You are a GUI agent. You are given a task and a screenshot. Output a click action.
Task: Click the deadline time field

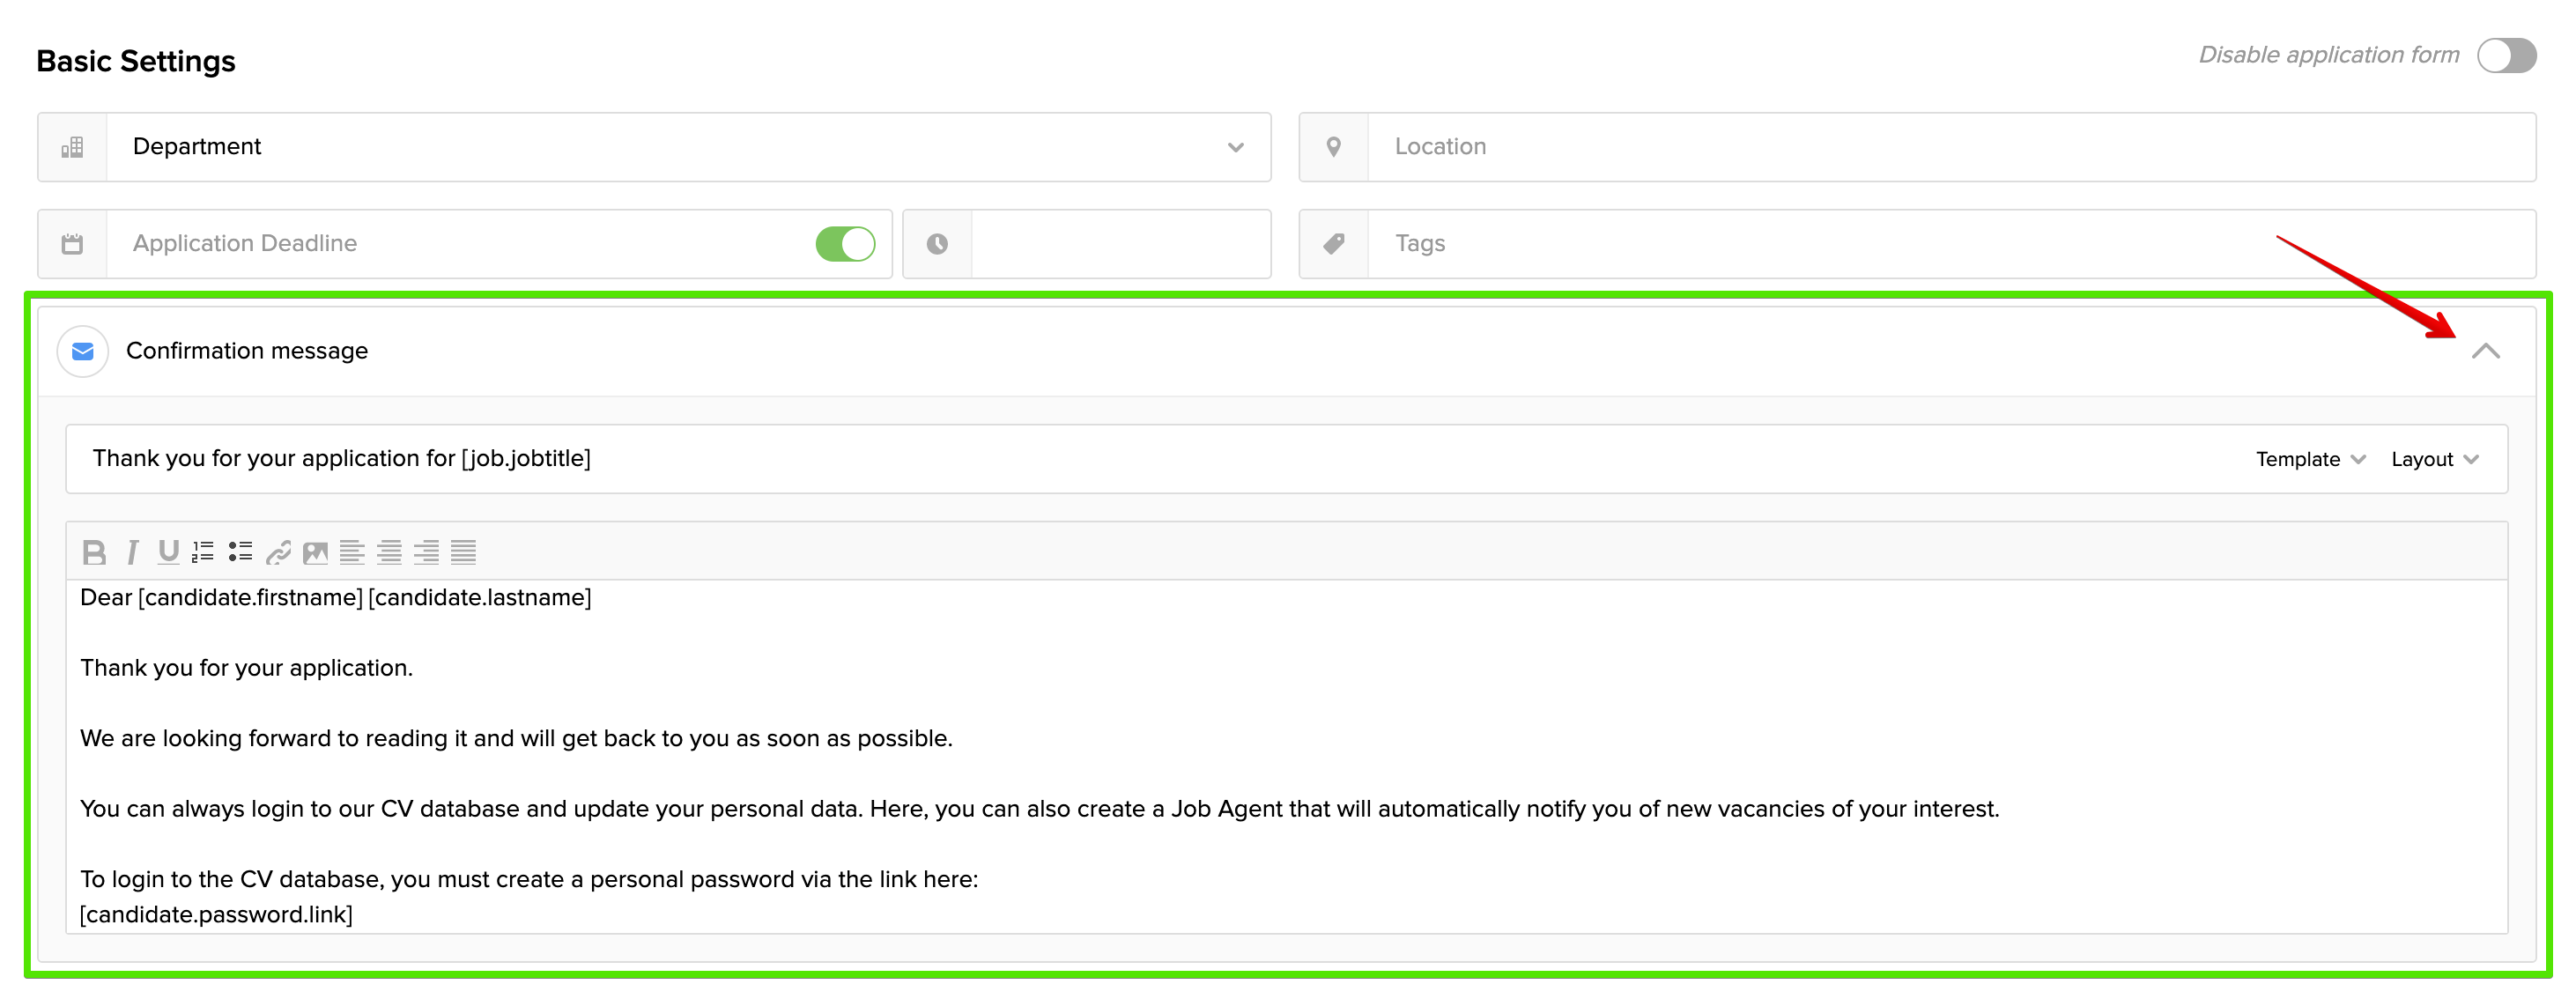1120,244
